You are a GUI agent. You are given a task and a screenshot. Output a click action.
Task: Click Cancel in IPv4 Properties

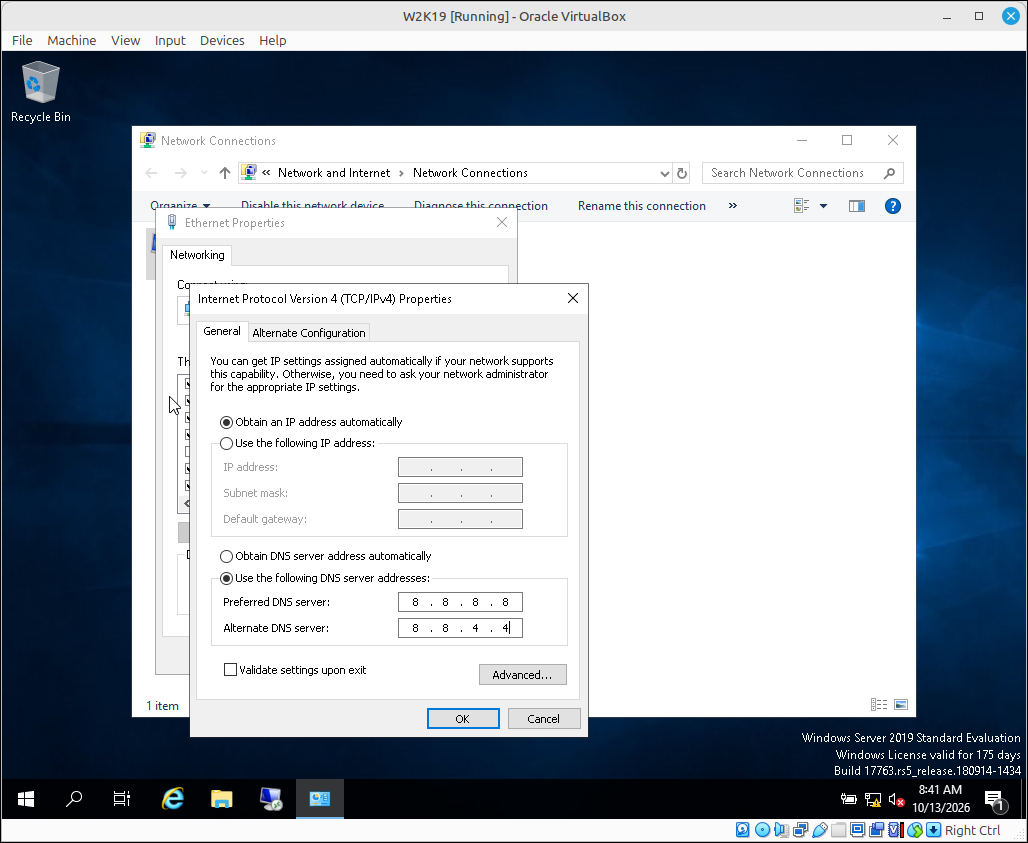(x=544, y=718)
